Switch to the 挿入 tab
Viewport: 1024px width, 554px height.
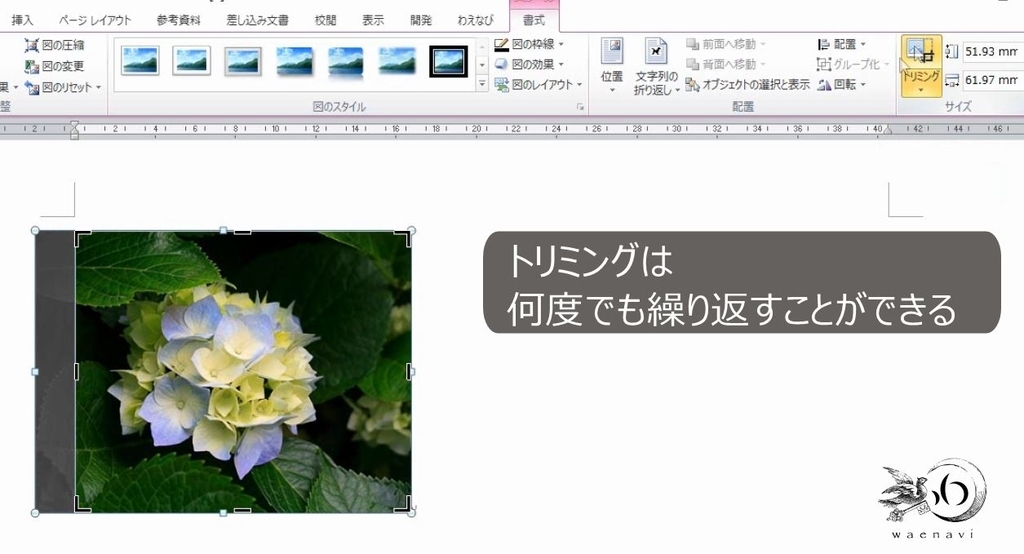22,20
